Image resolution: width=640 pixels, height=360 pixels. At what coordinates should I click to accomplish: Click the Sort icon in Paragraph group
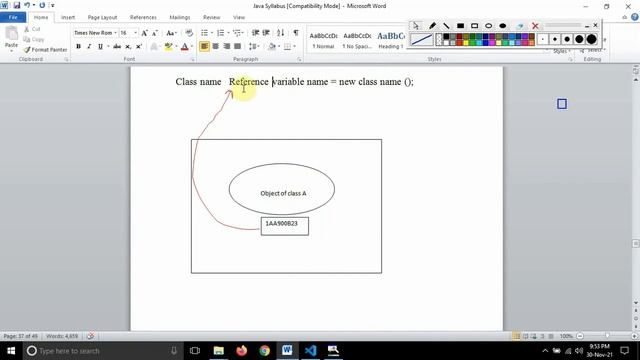280,33
